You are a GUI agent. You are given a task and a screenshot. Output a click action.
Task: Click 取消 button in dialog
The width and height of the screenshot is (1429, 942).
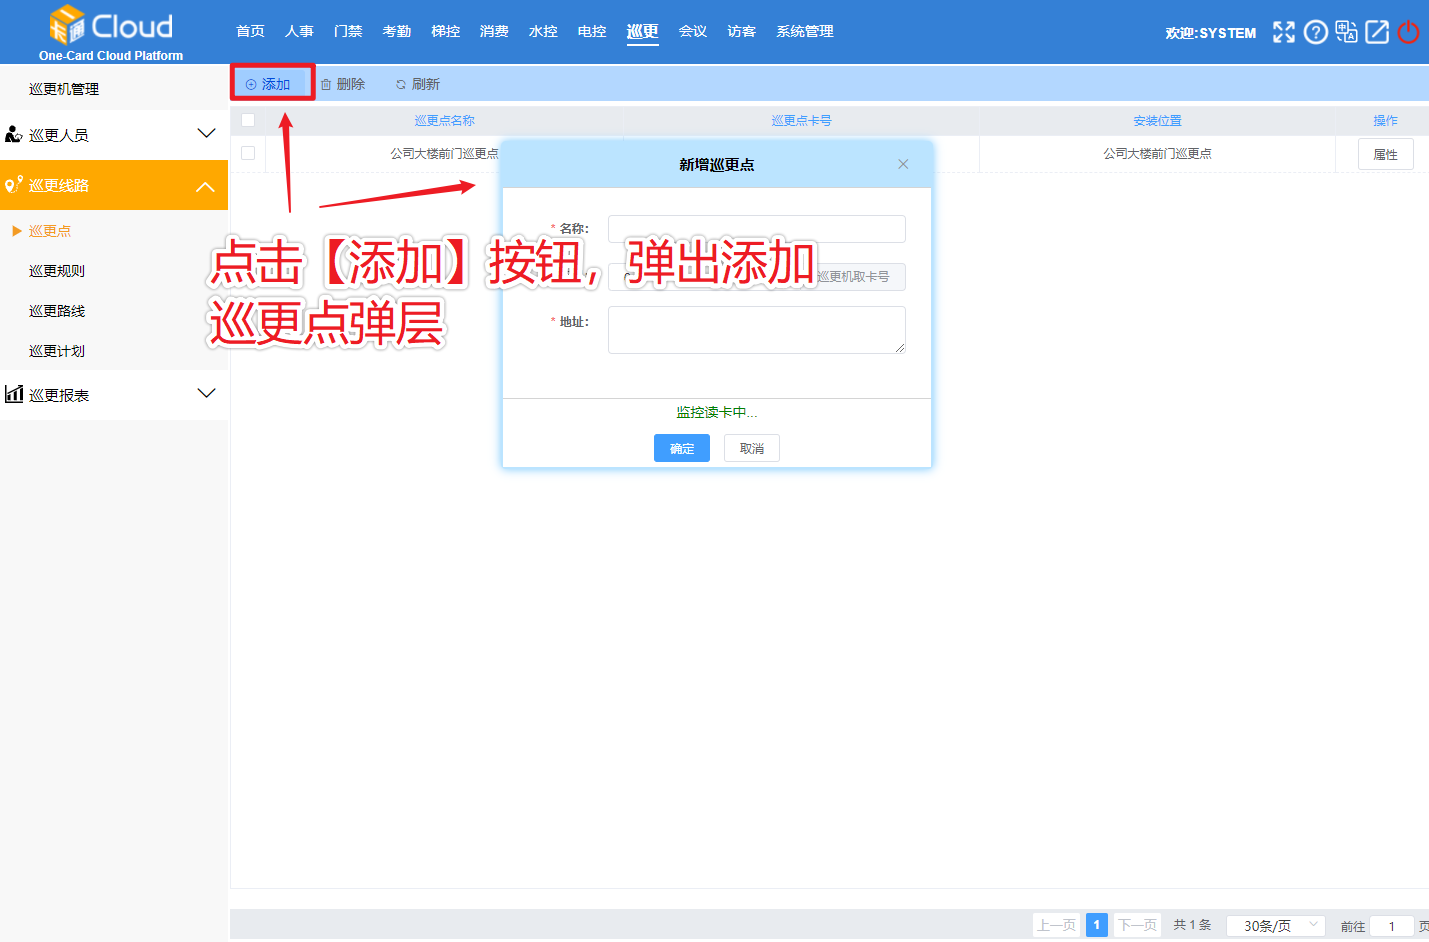752,448
